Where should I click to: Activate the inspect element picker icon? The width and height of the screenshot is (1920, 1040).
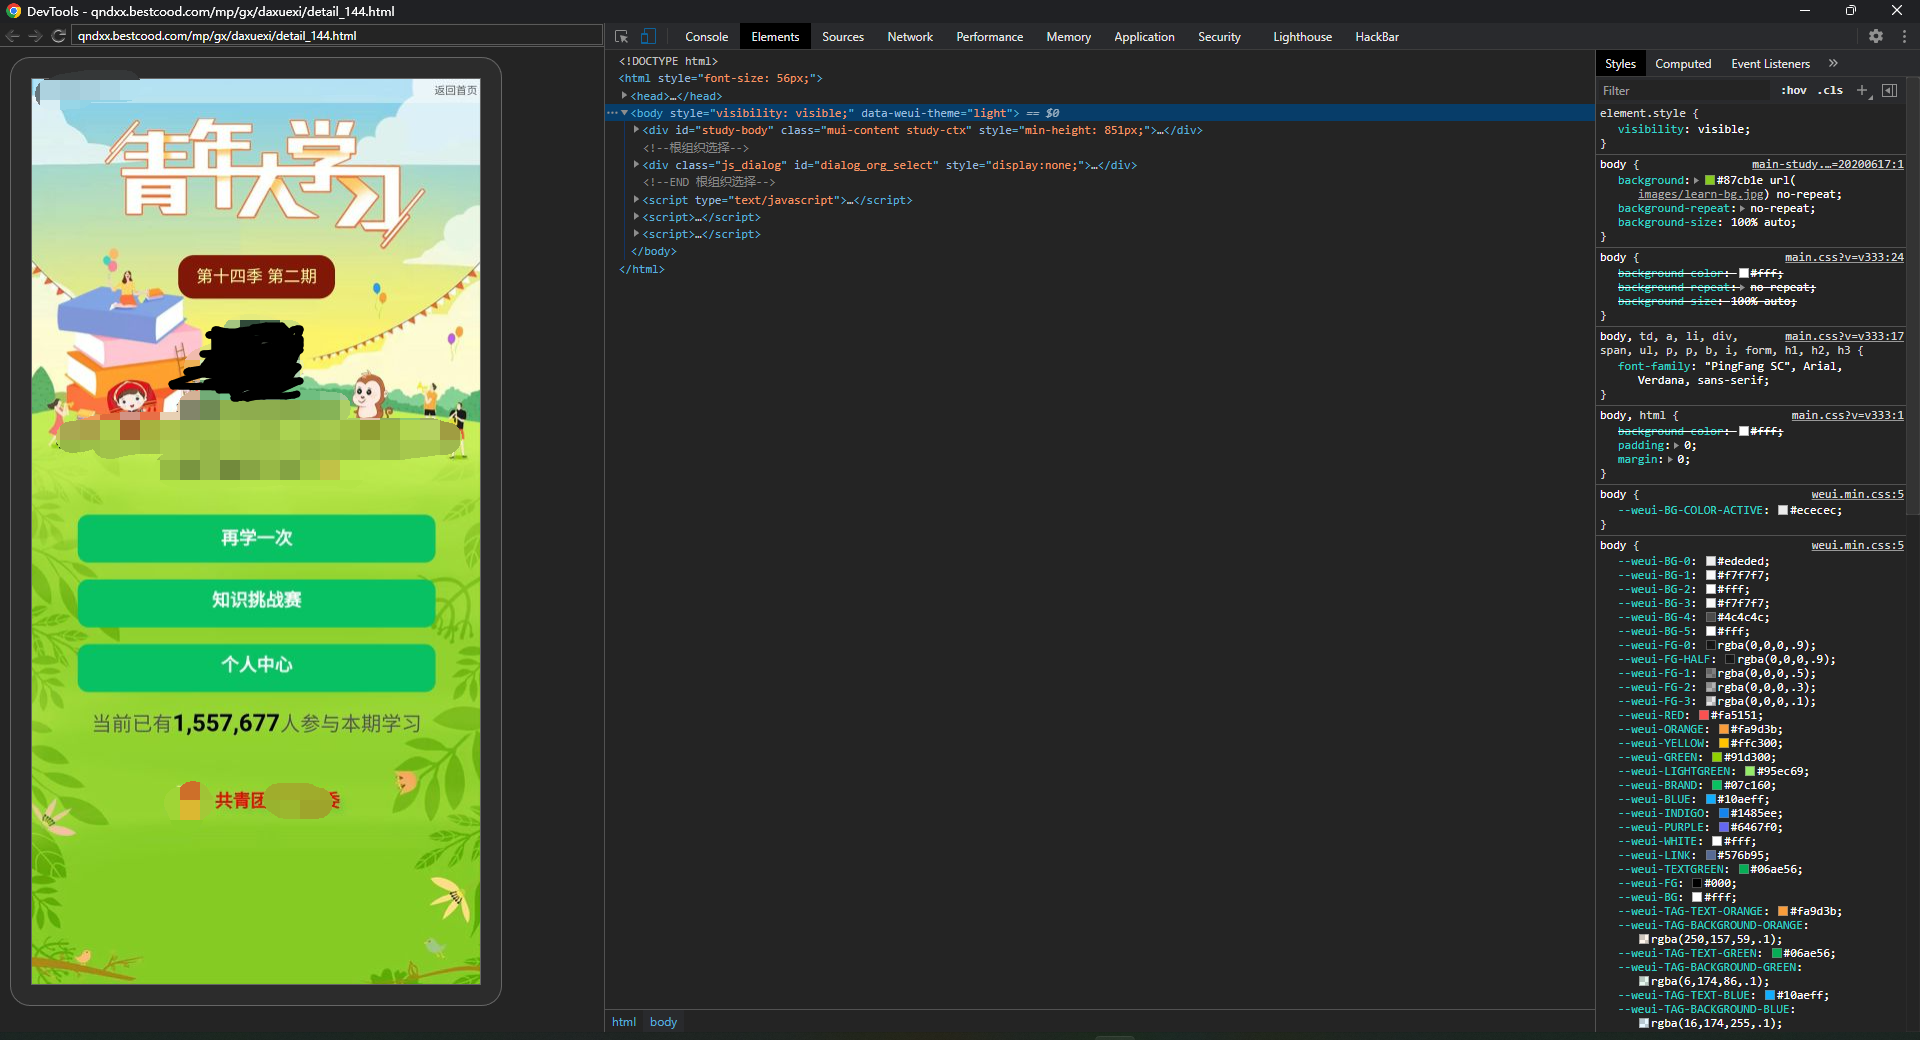coord(621,36)
